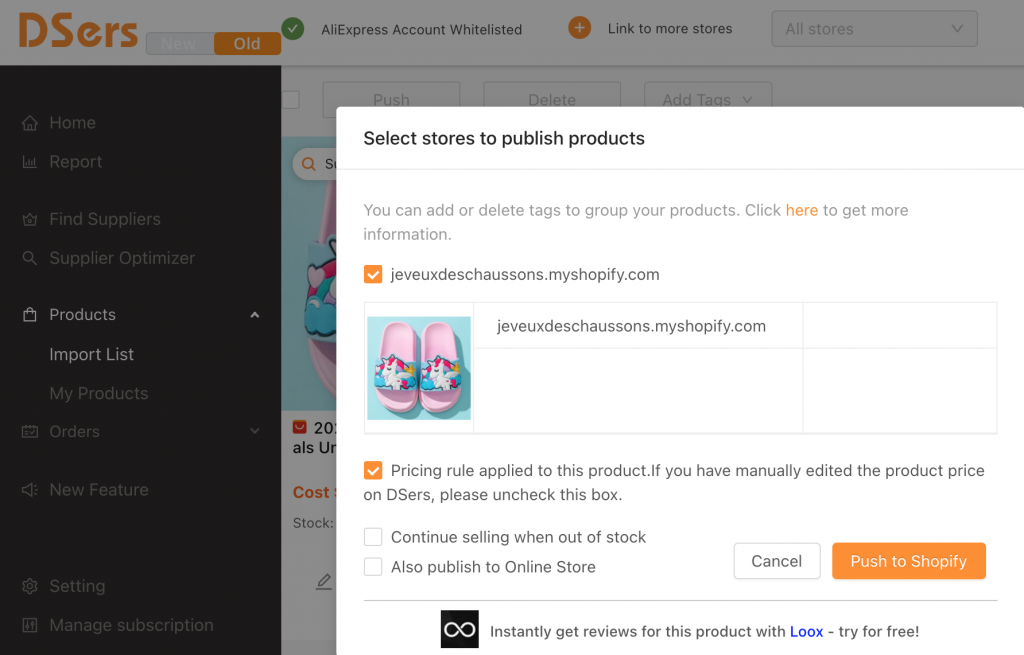Click the AliExpress Account Whitelisted text
This screenshot has height=655, width=1024.
[422, 29]
